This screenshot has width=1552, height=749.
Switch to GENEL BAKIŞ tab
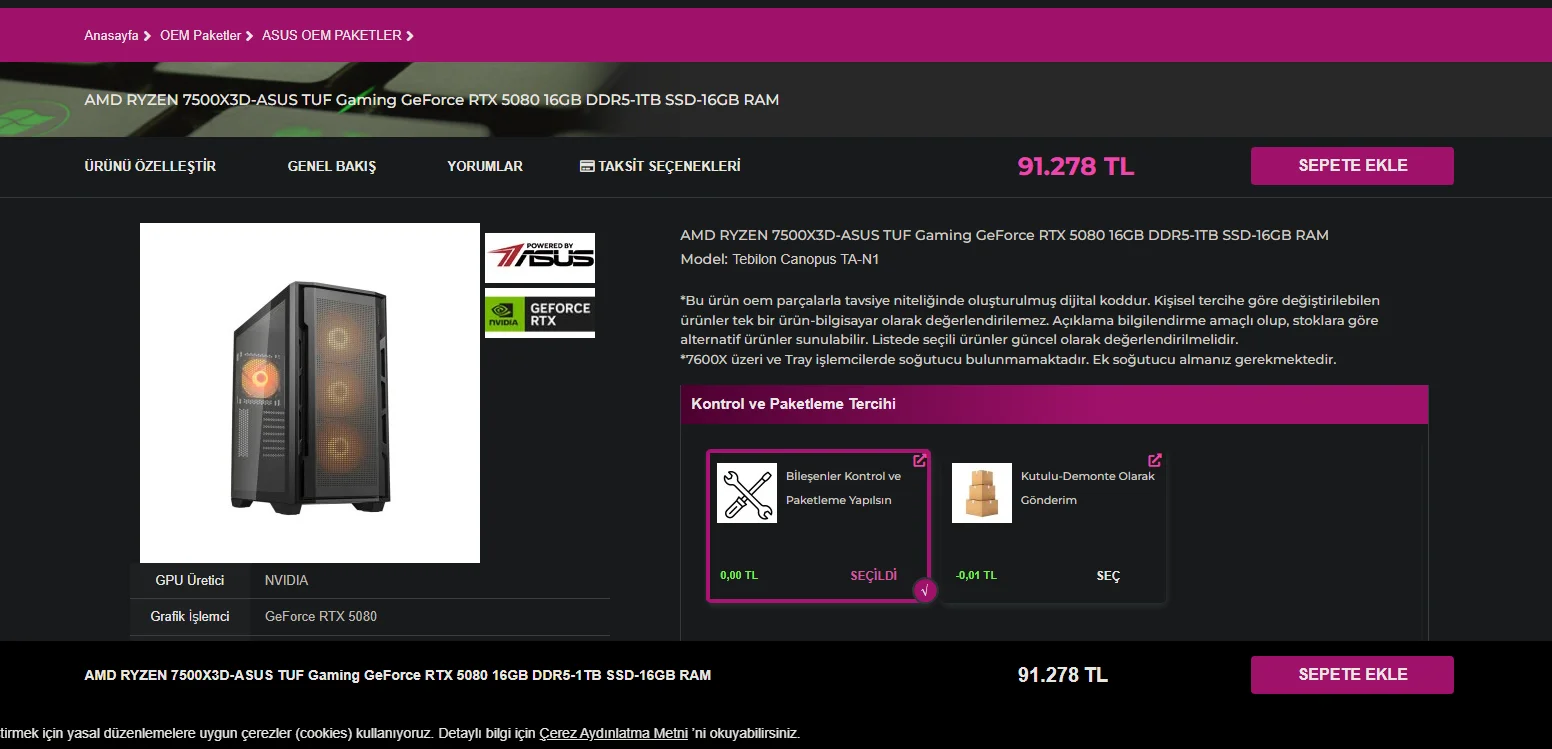pos(332,166)
